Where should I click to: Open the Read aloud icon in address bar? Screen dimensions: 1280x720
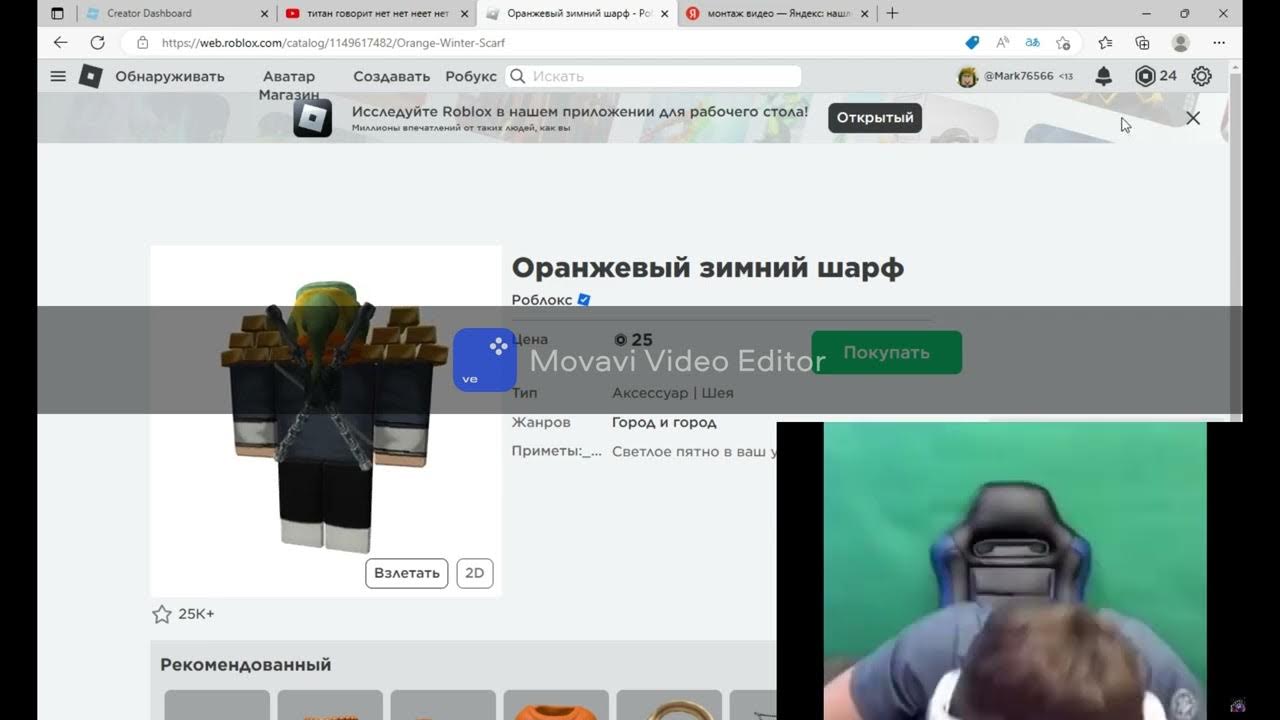[1002, 43]
